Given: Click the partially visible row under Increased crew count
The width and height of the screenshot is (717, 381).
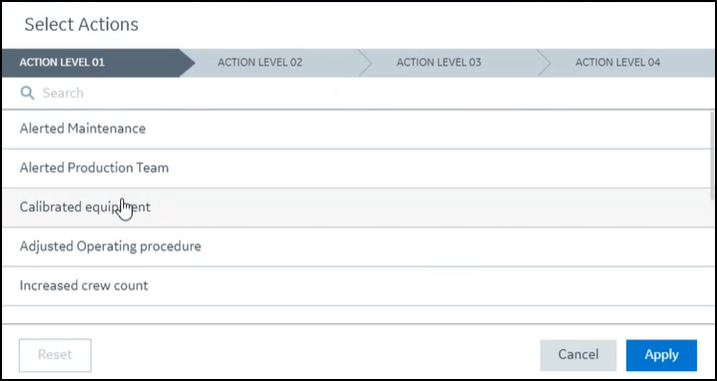Looking at the screenshot, I should coord(357,315).
